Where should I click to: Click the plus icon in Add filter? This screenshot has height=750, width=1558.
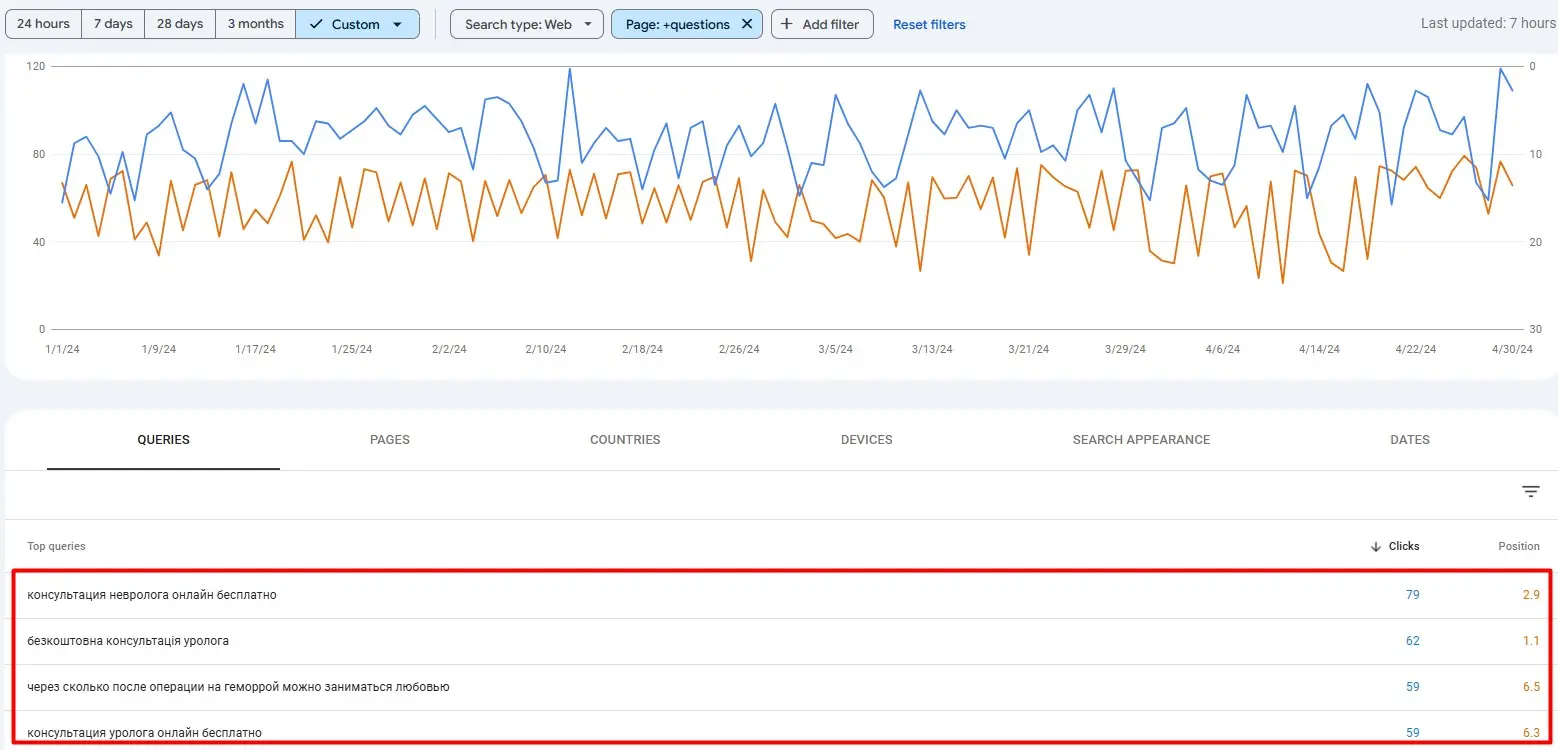[x=788, y=24]
